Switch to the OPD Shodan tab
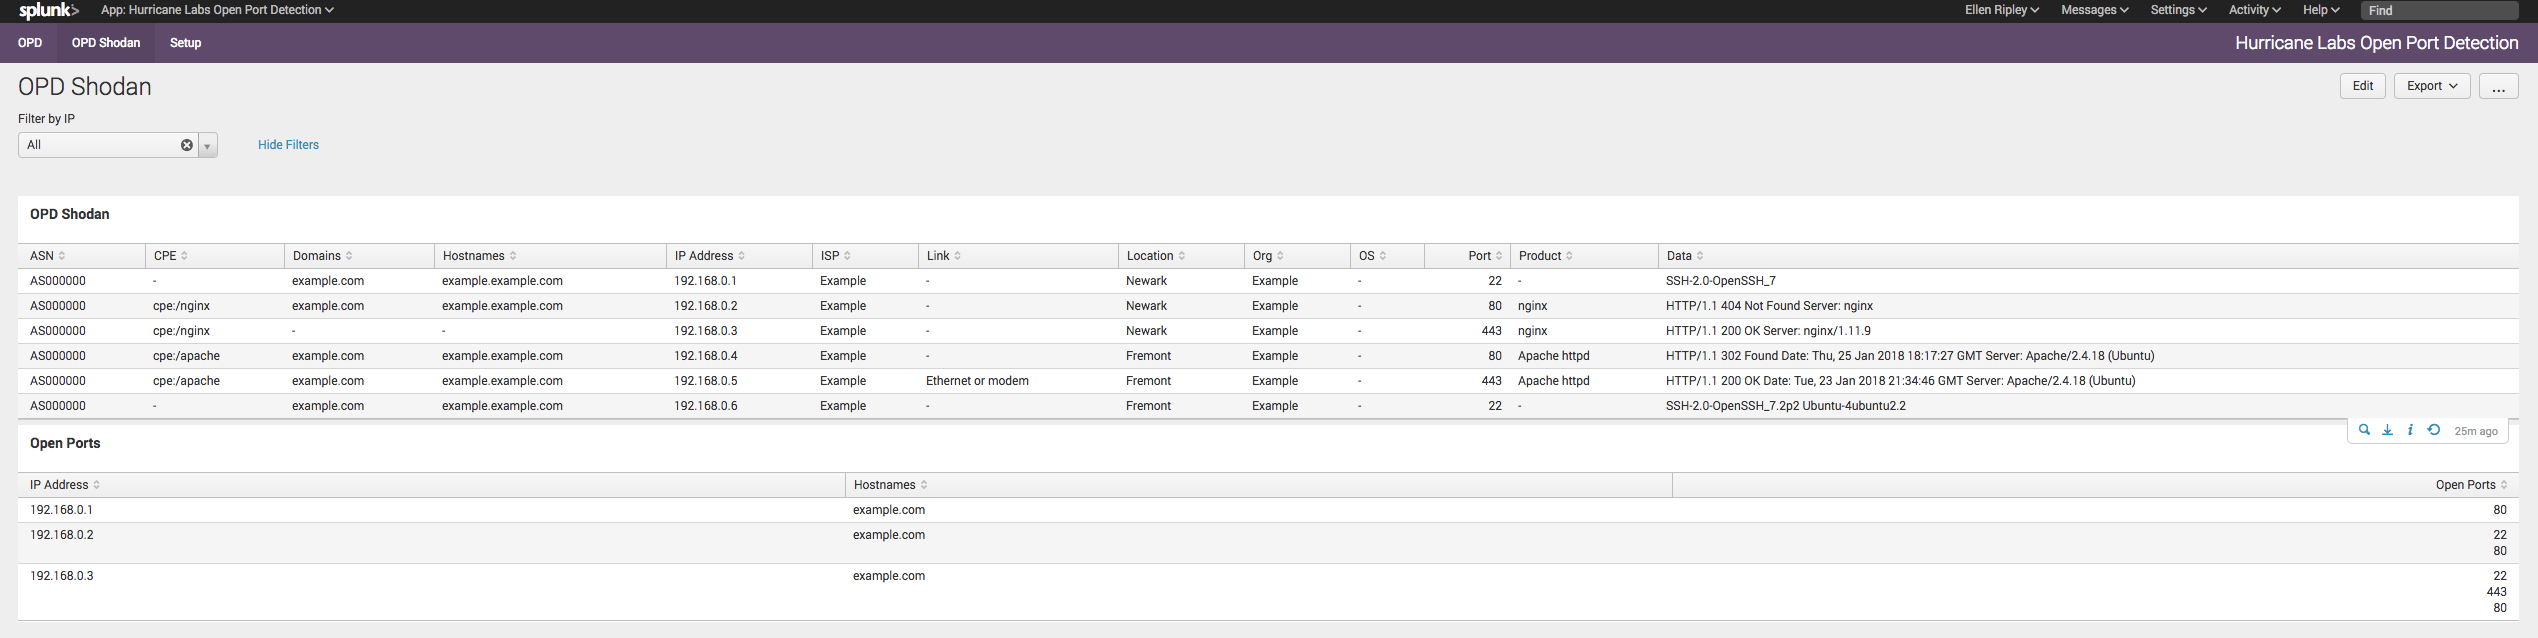 click(x=106, y=43)
